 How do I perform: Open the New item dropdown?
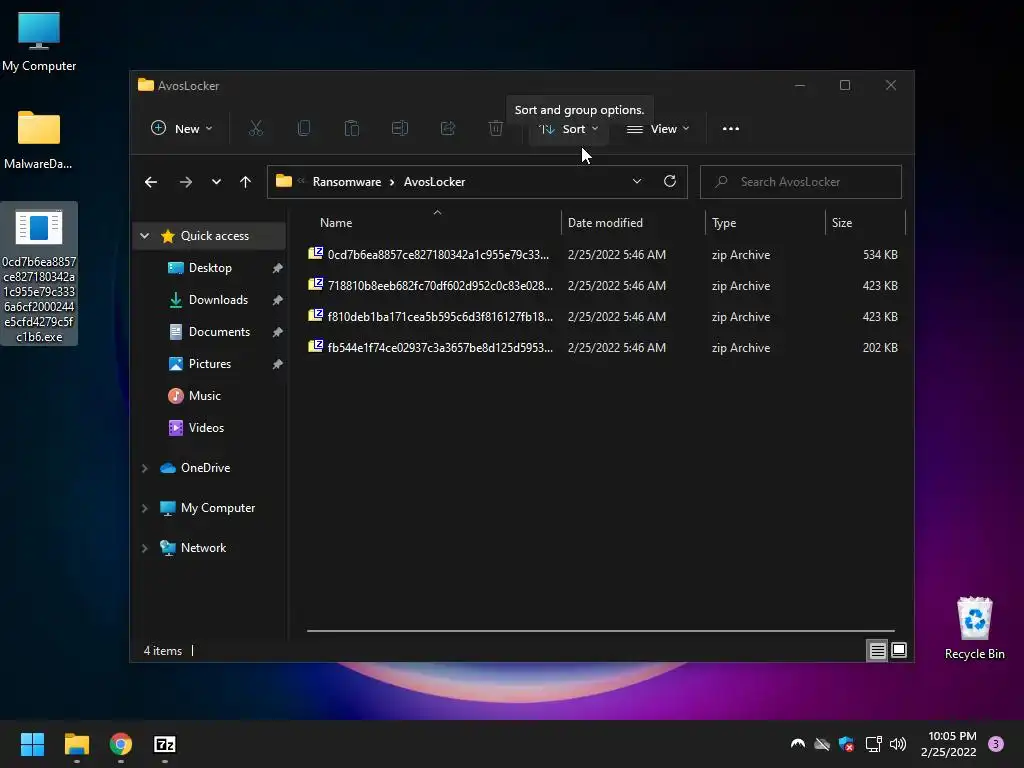click(182, 129)
